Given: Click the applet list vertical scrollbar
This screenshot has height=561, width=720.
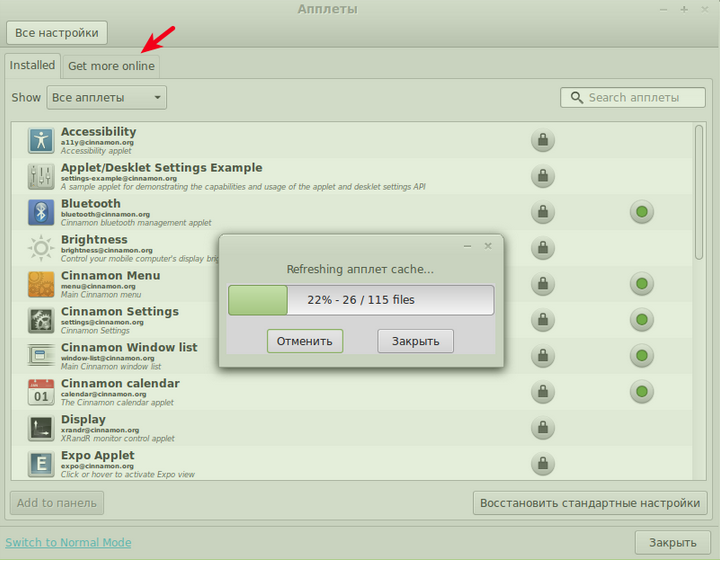Looking at the screenshot, I should click(x=699, y=192).
